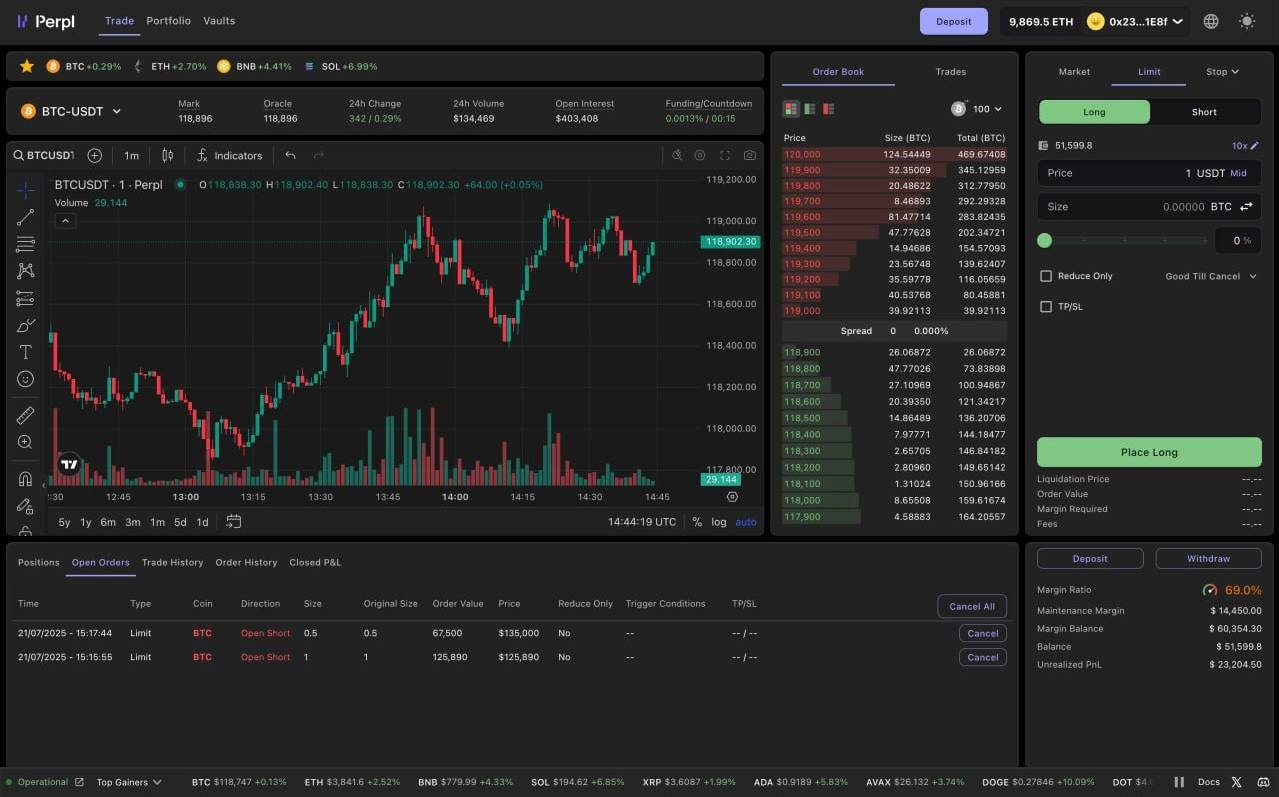Click the purple Deposit button in header
This screenshot has height=797, width=1279.
954,21
